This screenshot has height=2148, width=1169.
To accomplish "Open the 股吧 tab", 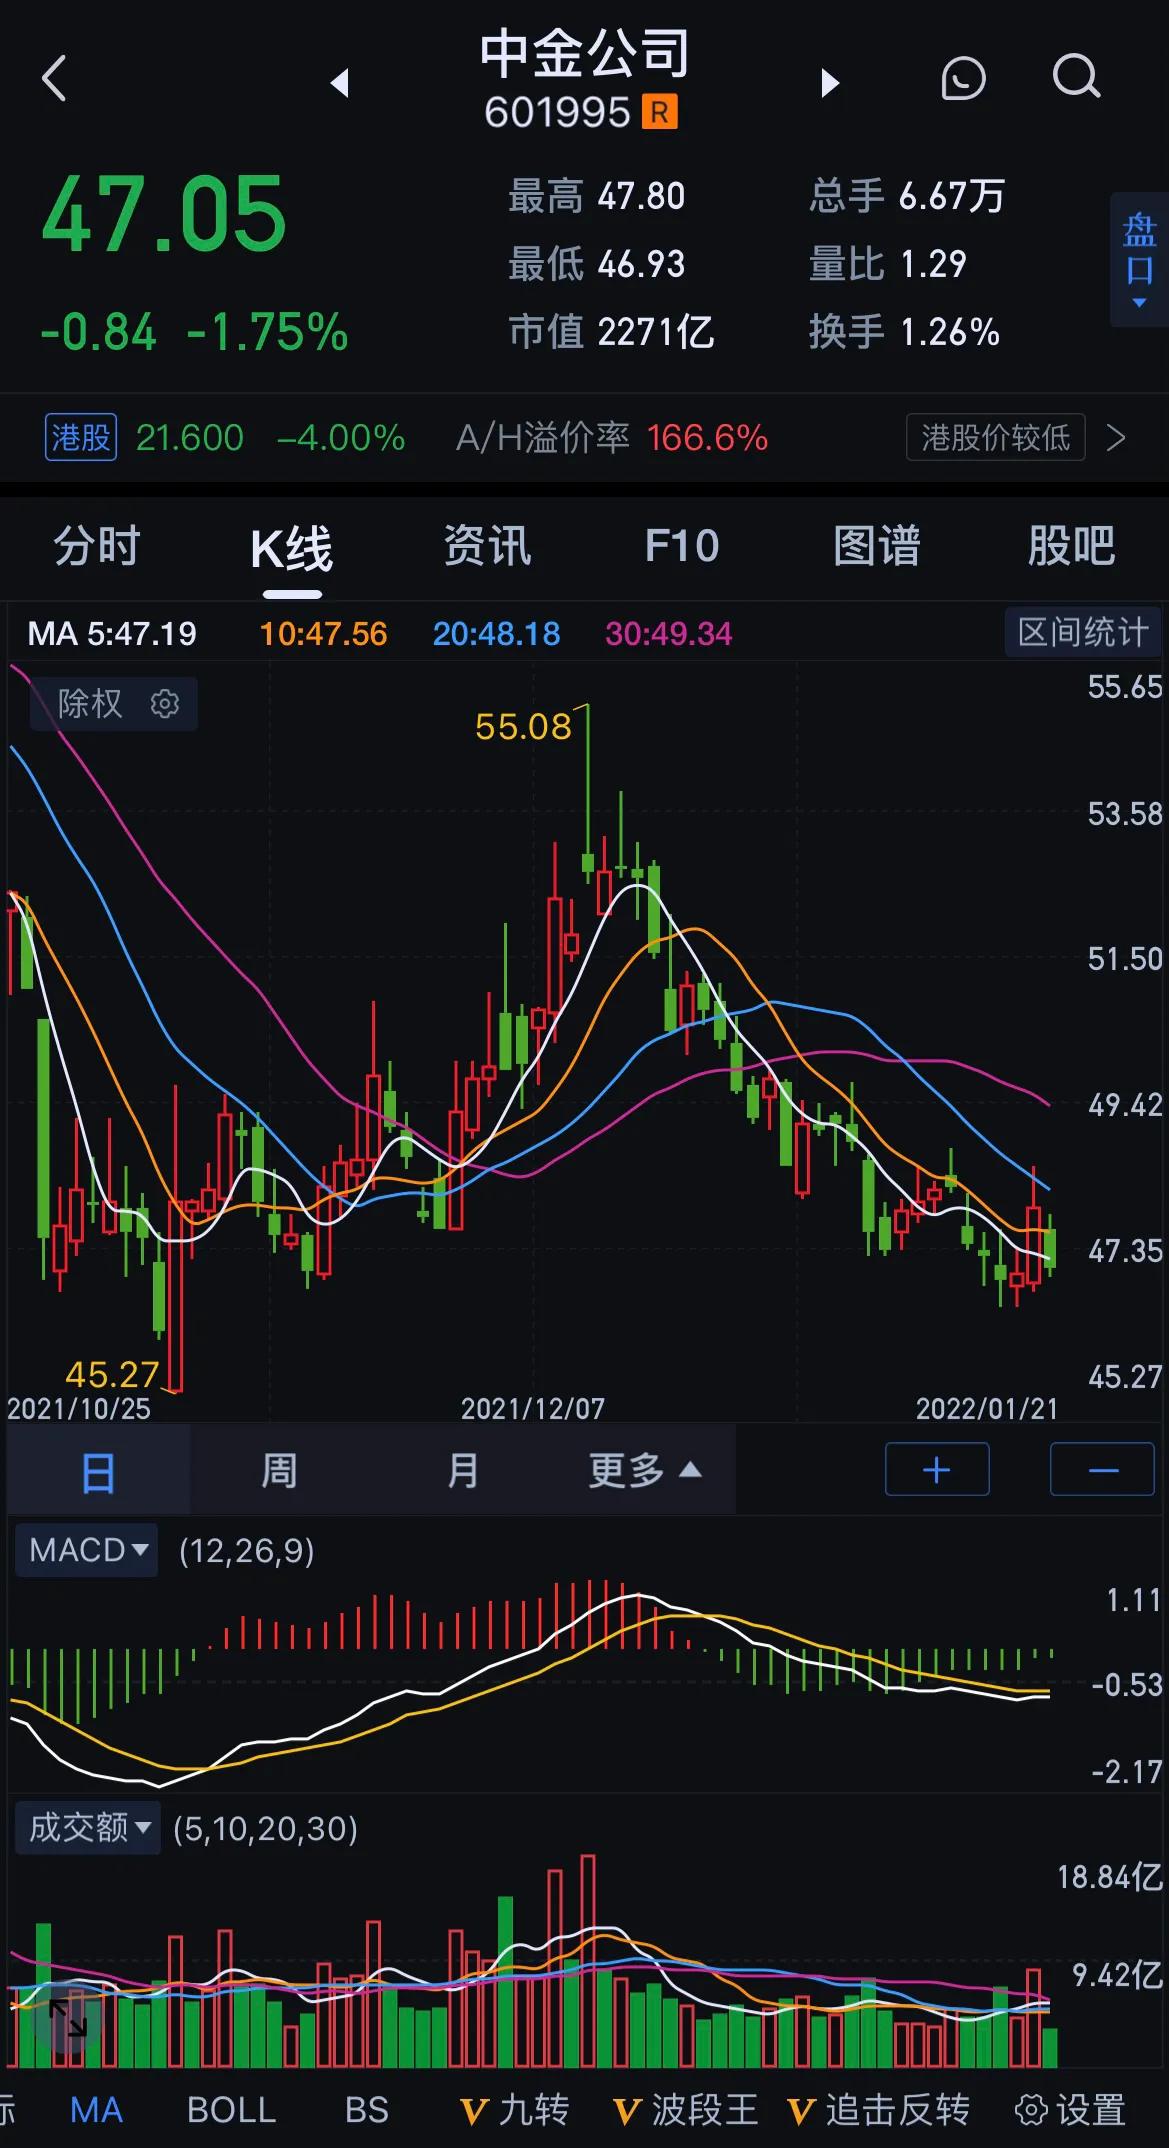I will tap(1071, 546).
